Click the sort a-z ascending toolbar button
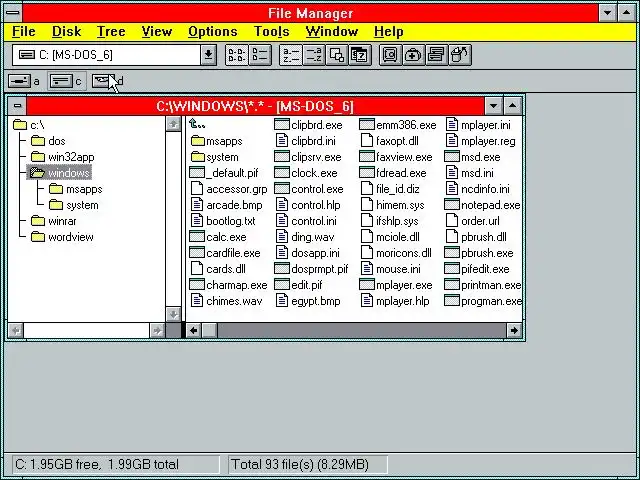640x480 pixels. [x=291, y=55]
